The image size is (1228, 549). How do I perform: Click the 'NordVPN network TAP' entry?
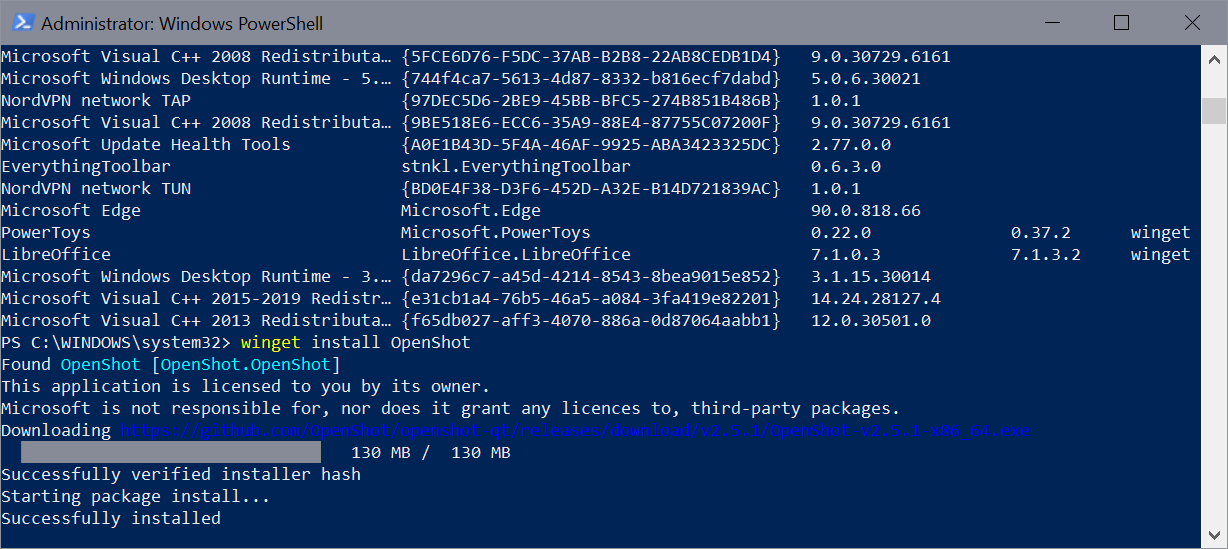click(96, 101)
